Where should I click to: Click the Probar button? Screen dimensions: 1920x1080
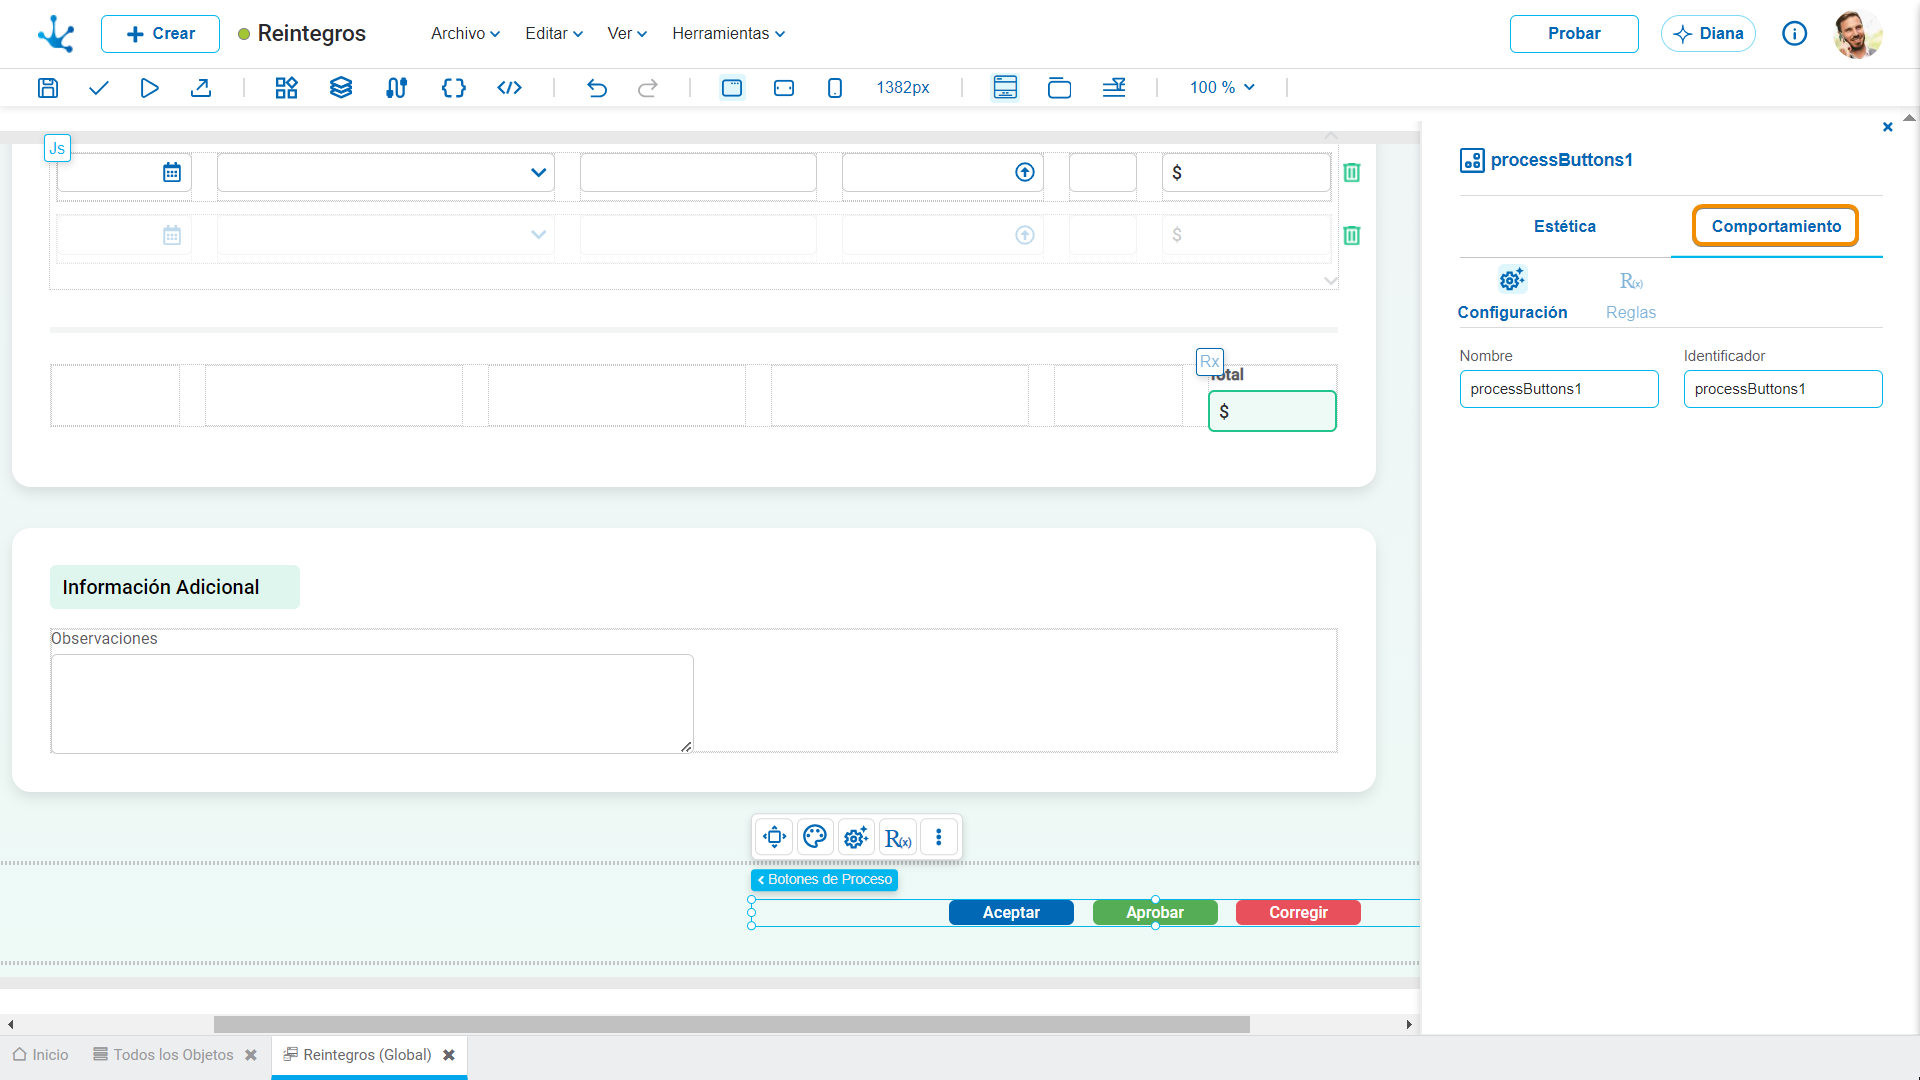click(x=1574, y=34)
